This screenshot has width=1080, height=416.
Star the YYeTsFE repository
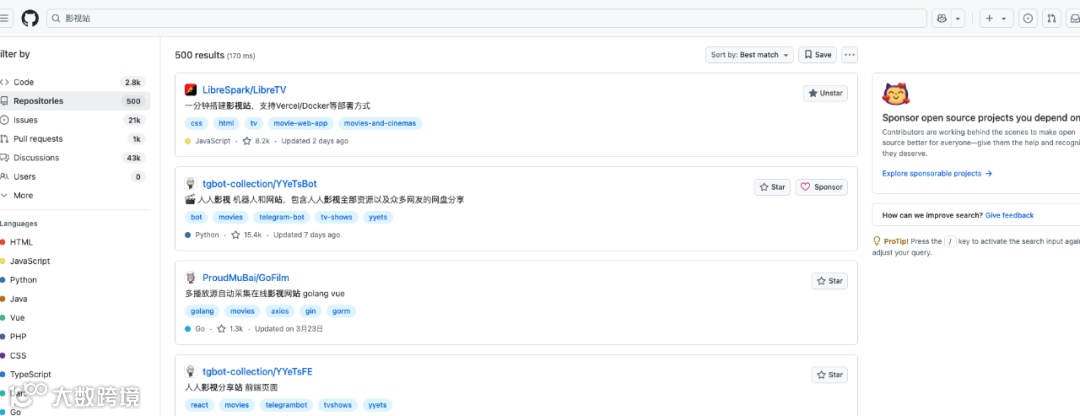[829, 375]
